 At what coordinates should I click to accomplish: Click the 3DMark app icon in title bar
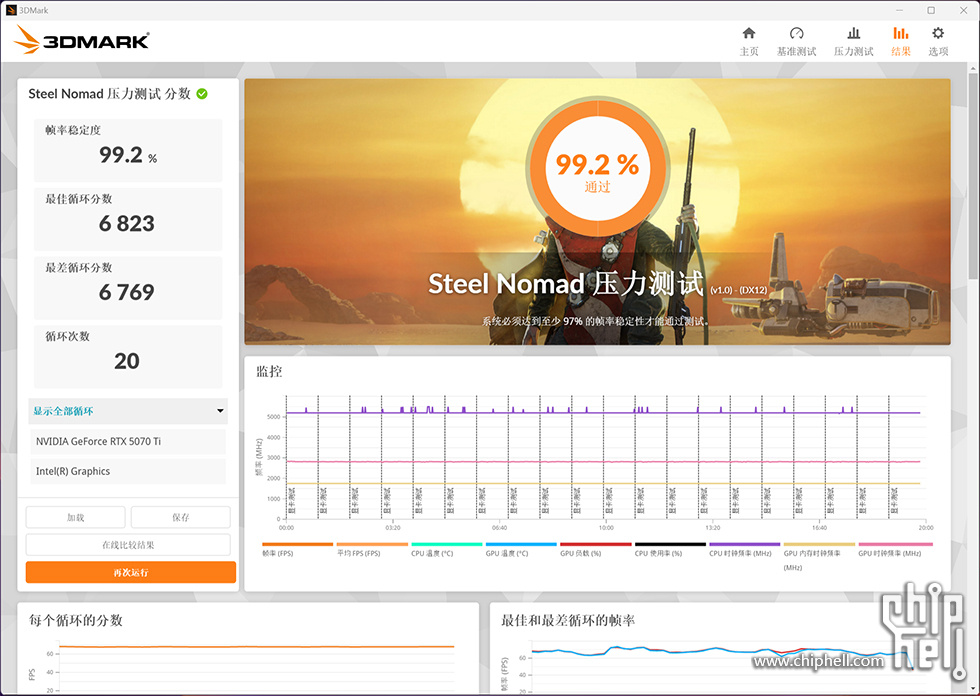(x=10, y=10)
